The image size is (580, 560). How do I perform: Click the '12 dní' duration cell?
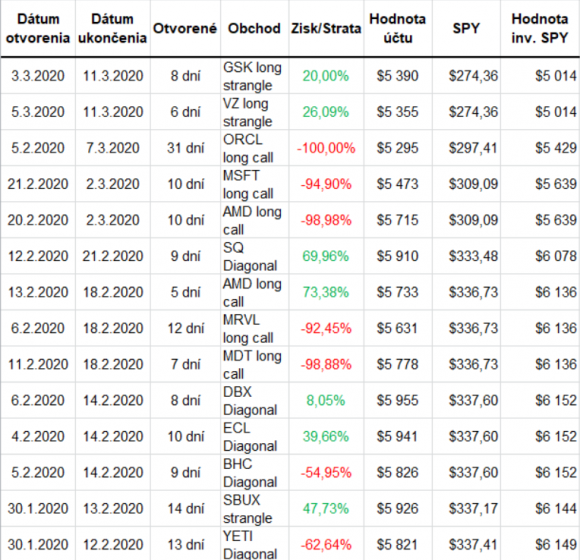click(185, 328)
